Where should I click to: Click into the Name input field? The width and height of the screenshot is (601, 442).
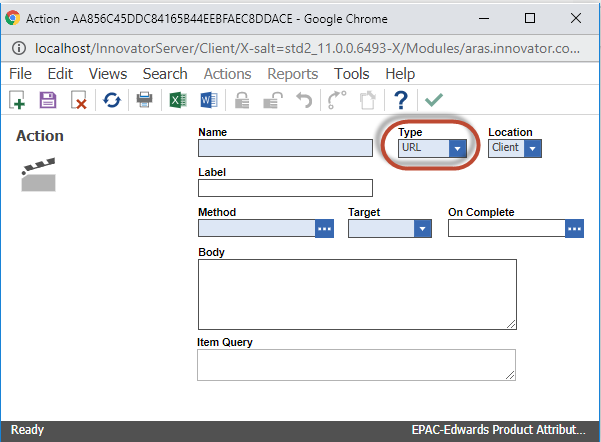tap(284, 148)
